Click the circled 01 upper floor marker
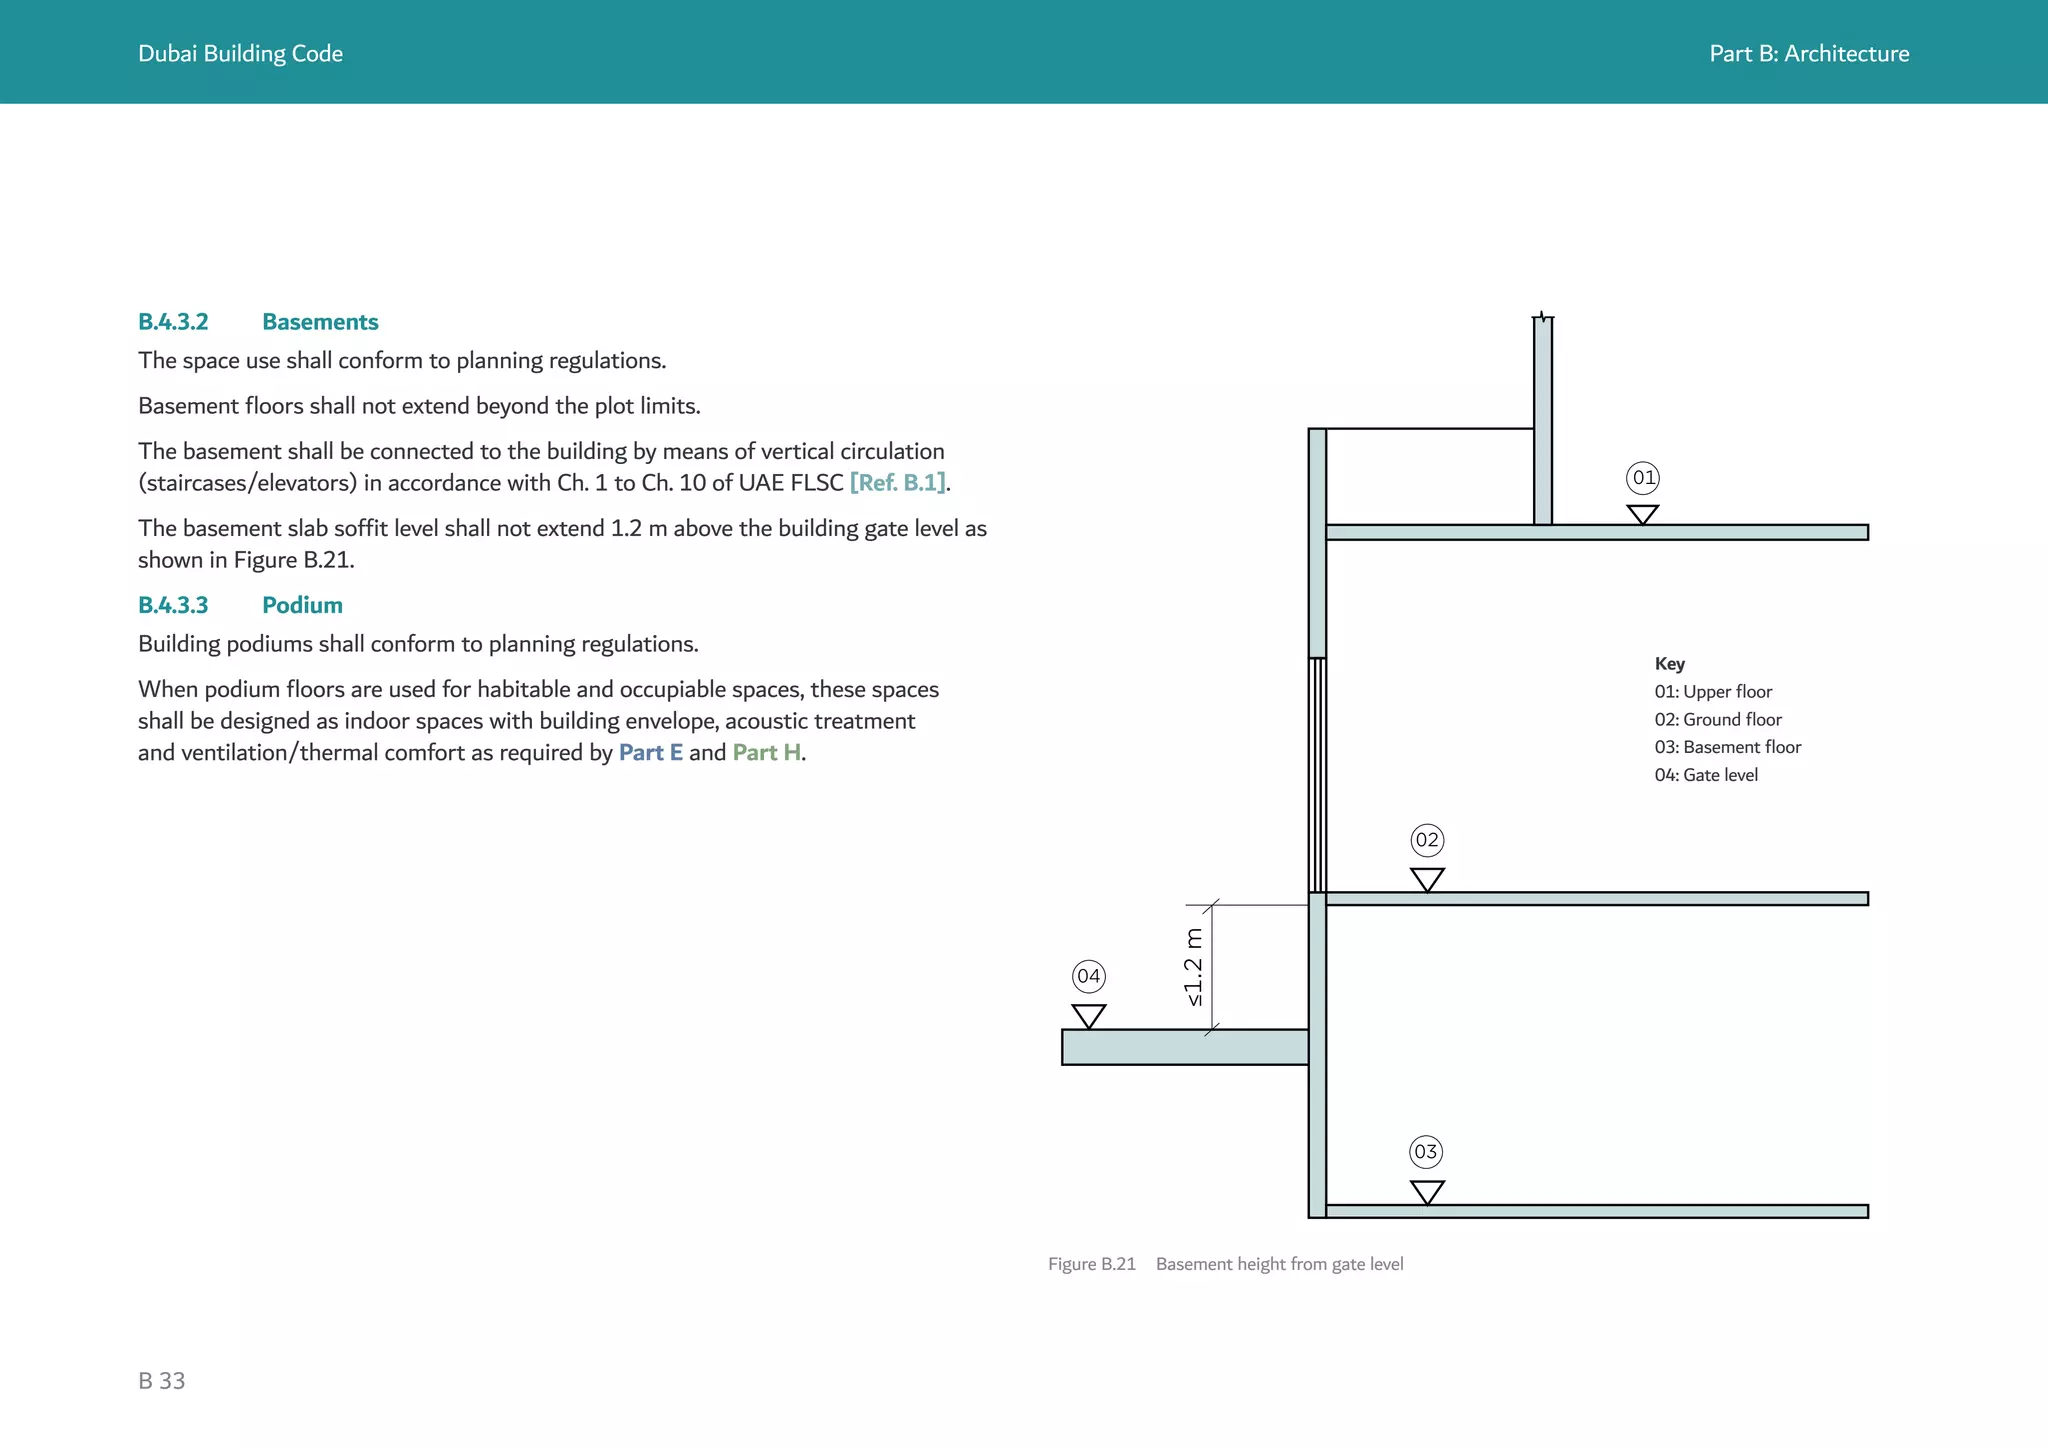The image size is (2048, 1448). click(1643, 478)
